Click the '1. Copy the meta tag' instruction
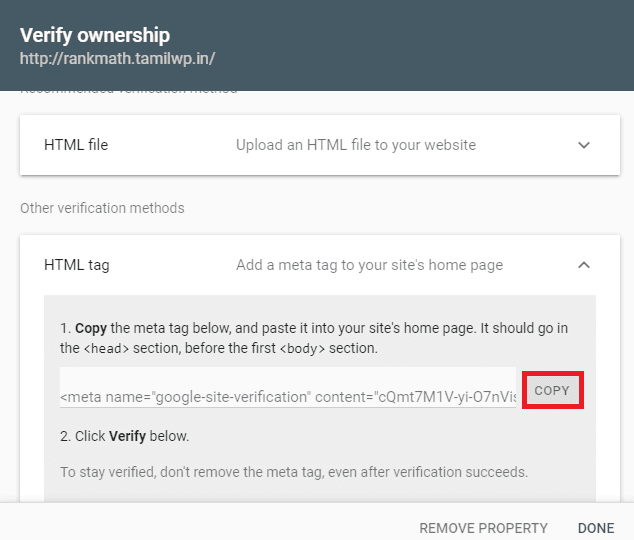The image size is (634, 540). click(x=314, y=338)
